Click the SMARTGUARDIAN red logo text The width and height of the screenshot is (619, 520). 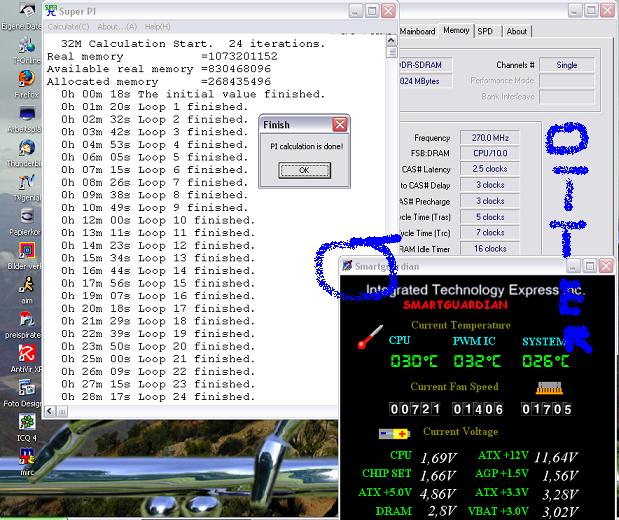point(455,305)
